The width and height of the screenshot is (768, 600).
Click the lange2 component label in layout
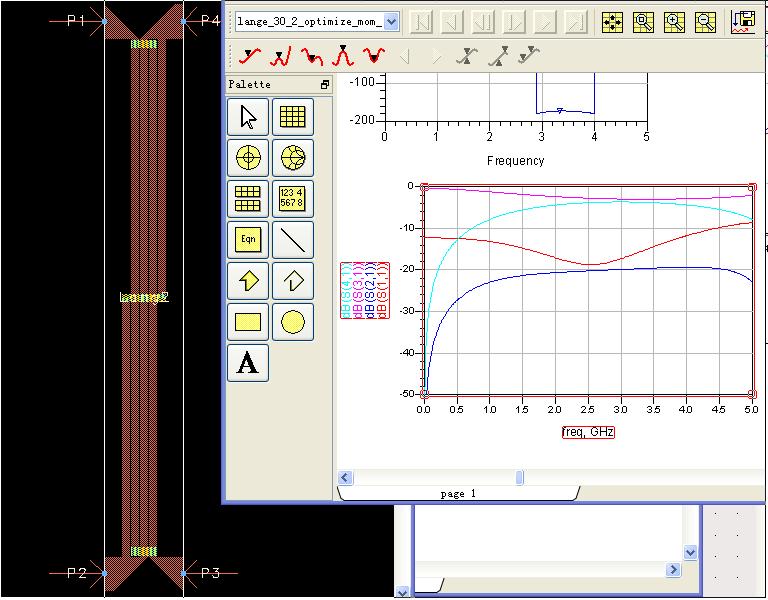(x=144, y=297)
